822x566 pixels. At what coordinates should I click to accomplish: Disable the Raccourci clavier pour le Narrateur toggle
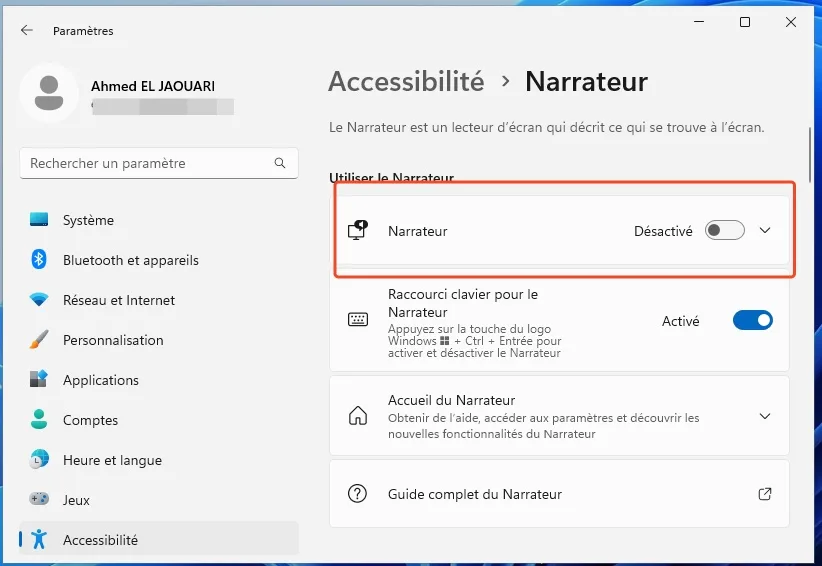click(753, 320)
